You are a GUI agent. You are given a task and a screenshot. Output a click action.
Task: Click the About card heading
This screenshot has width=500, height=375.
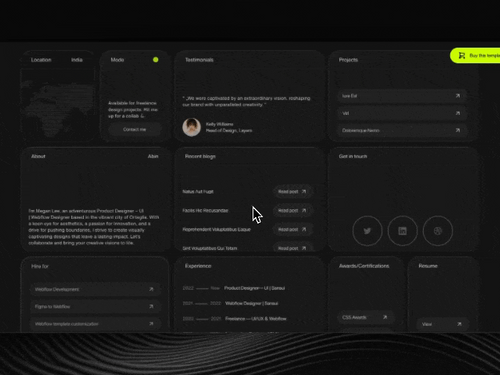[38, 156]
